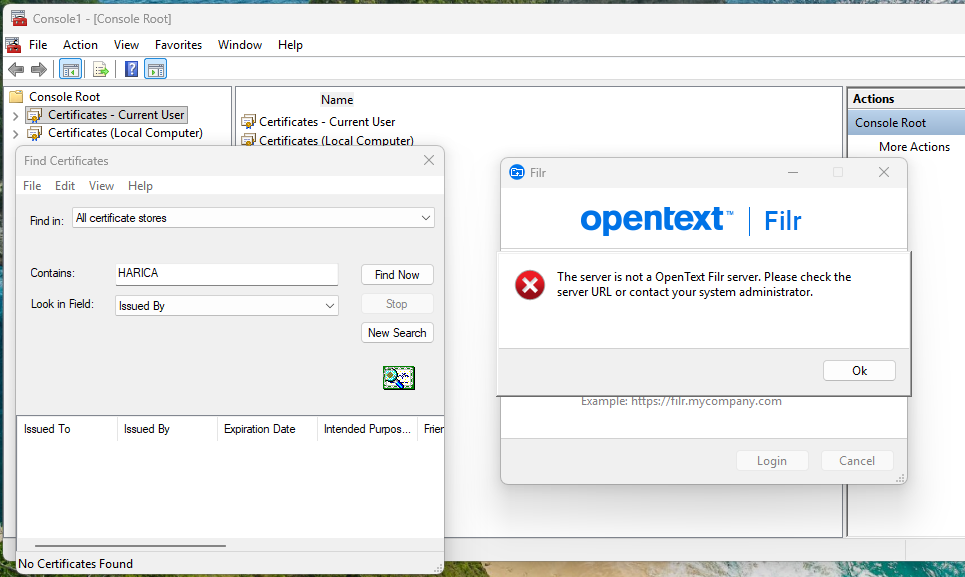Open File menu in Find Certificates
965x577 pixels.
32,186
